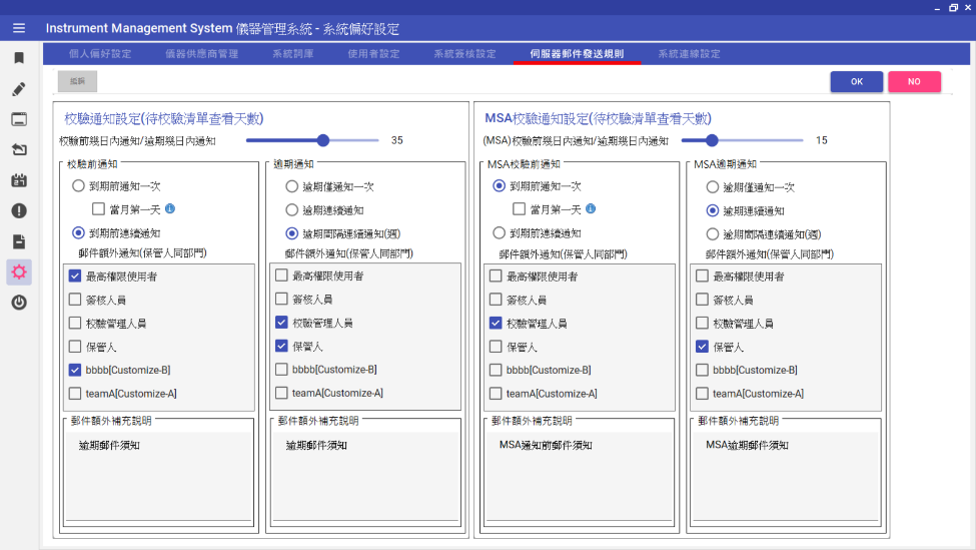Click the exclamation alert sidebar icon
Image resolution: width=976 pixels, height=550 pixels.
coord(19,211)
